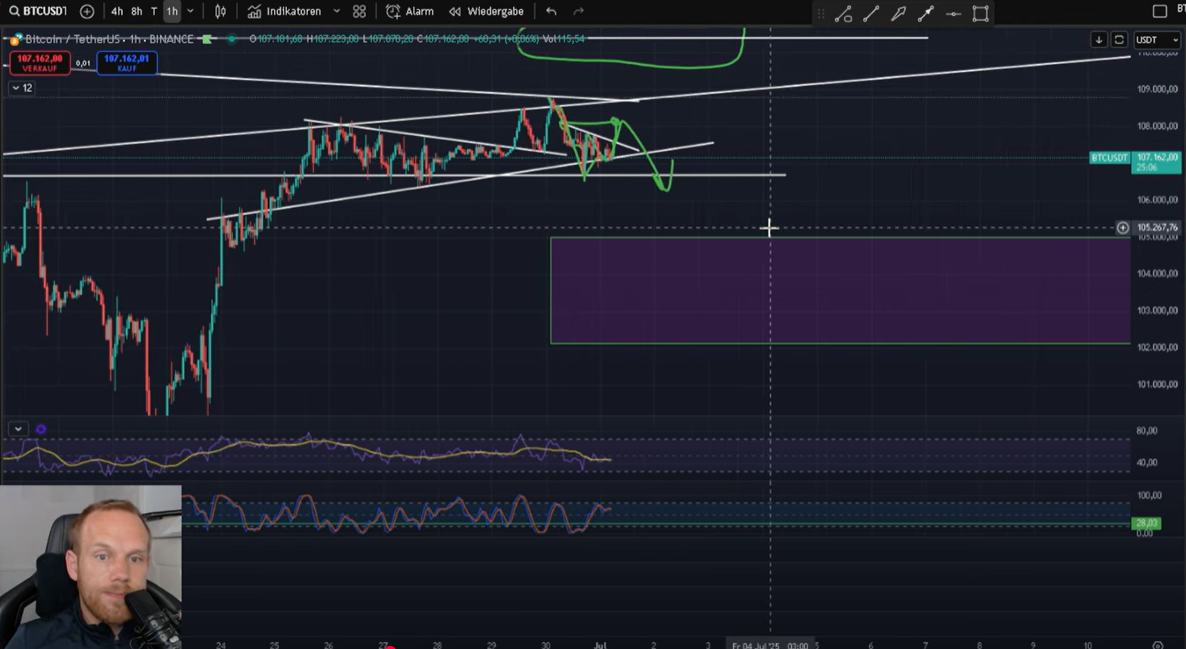Expand the timeframe interval dropdown

191,11
